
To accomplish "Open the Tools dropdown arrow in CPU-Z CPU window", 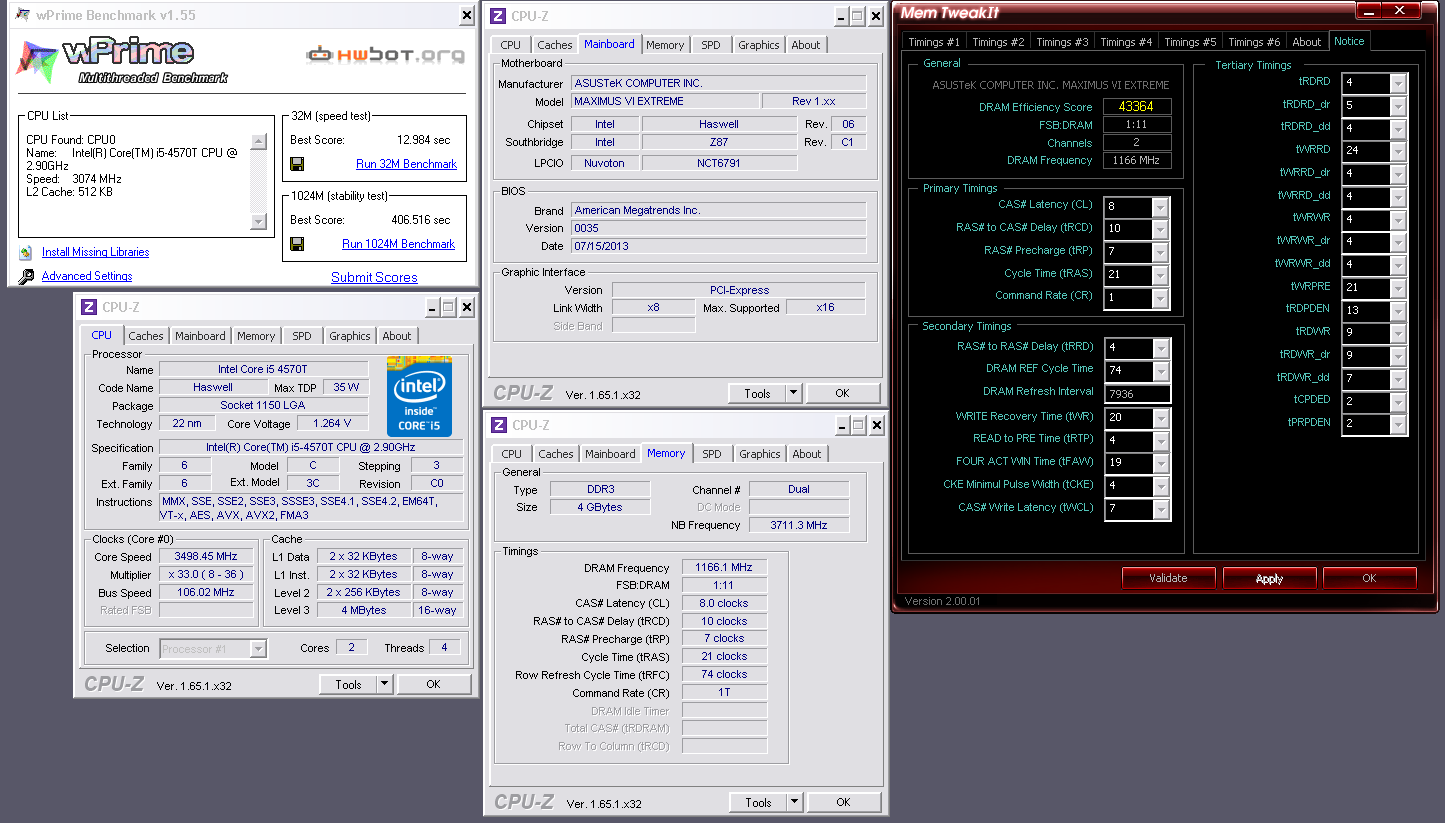I will coord(384,685).
